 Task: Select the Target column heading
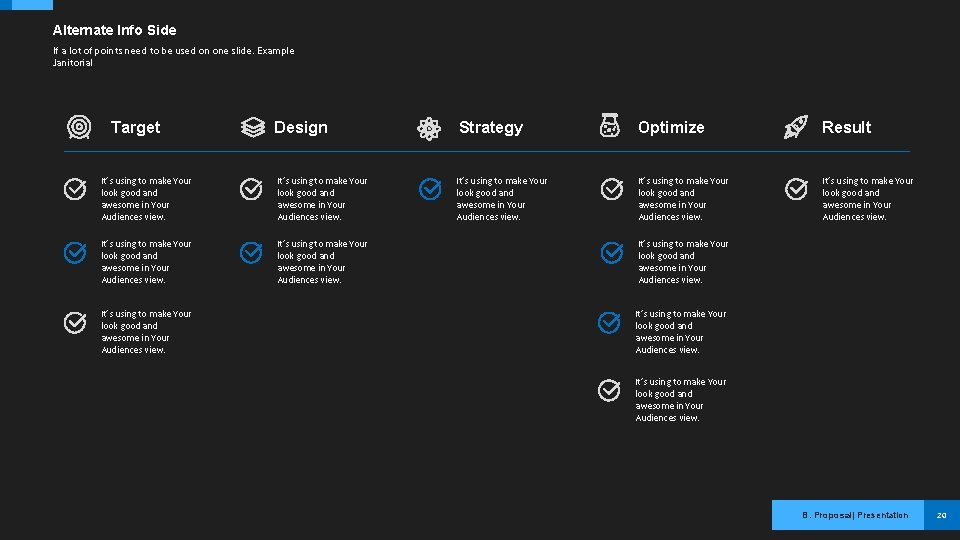(x=135, y=128)
